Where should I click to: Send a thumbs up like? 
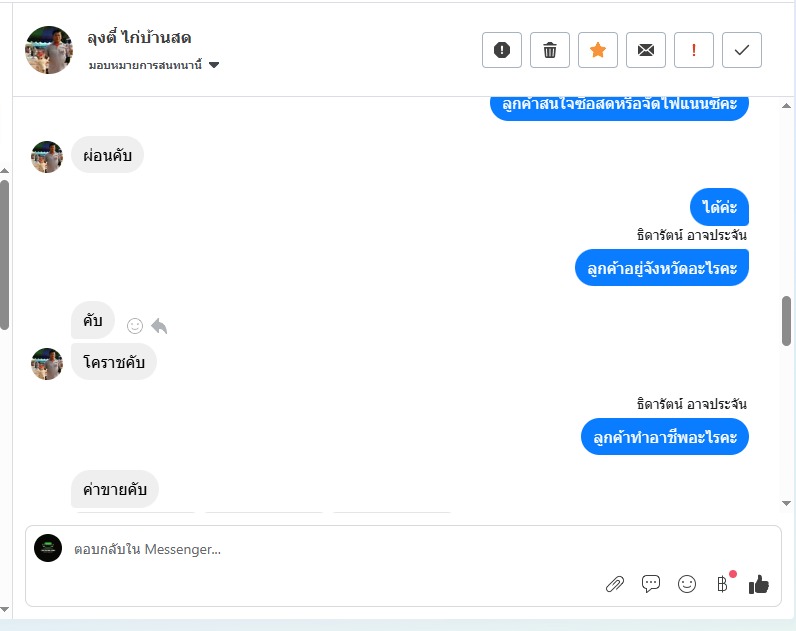pyautogui.click(x=759, y=584)
